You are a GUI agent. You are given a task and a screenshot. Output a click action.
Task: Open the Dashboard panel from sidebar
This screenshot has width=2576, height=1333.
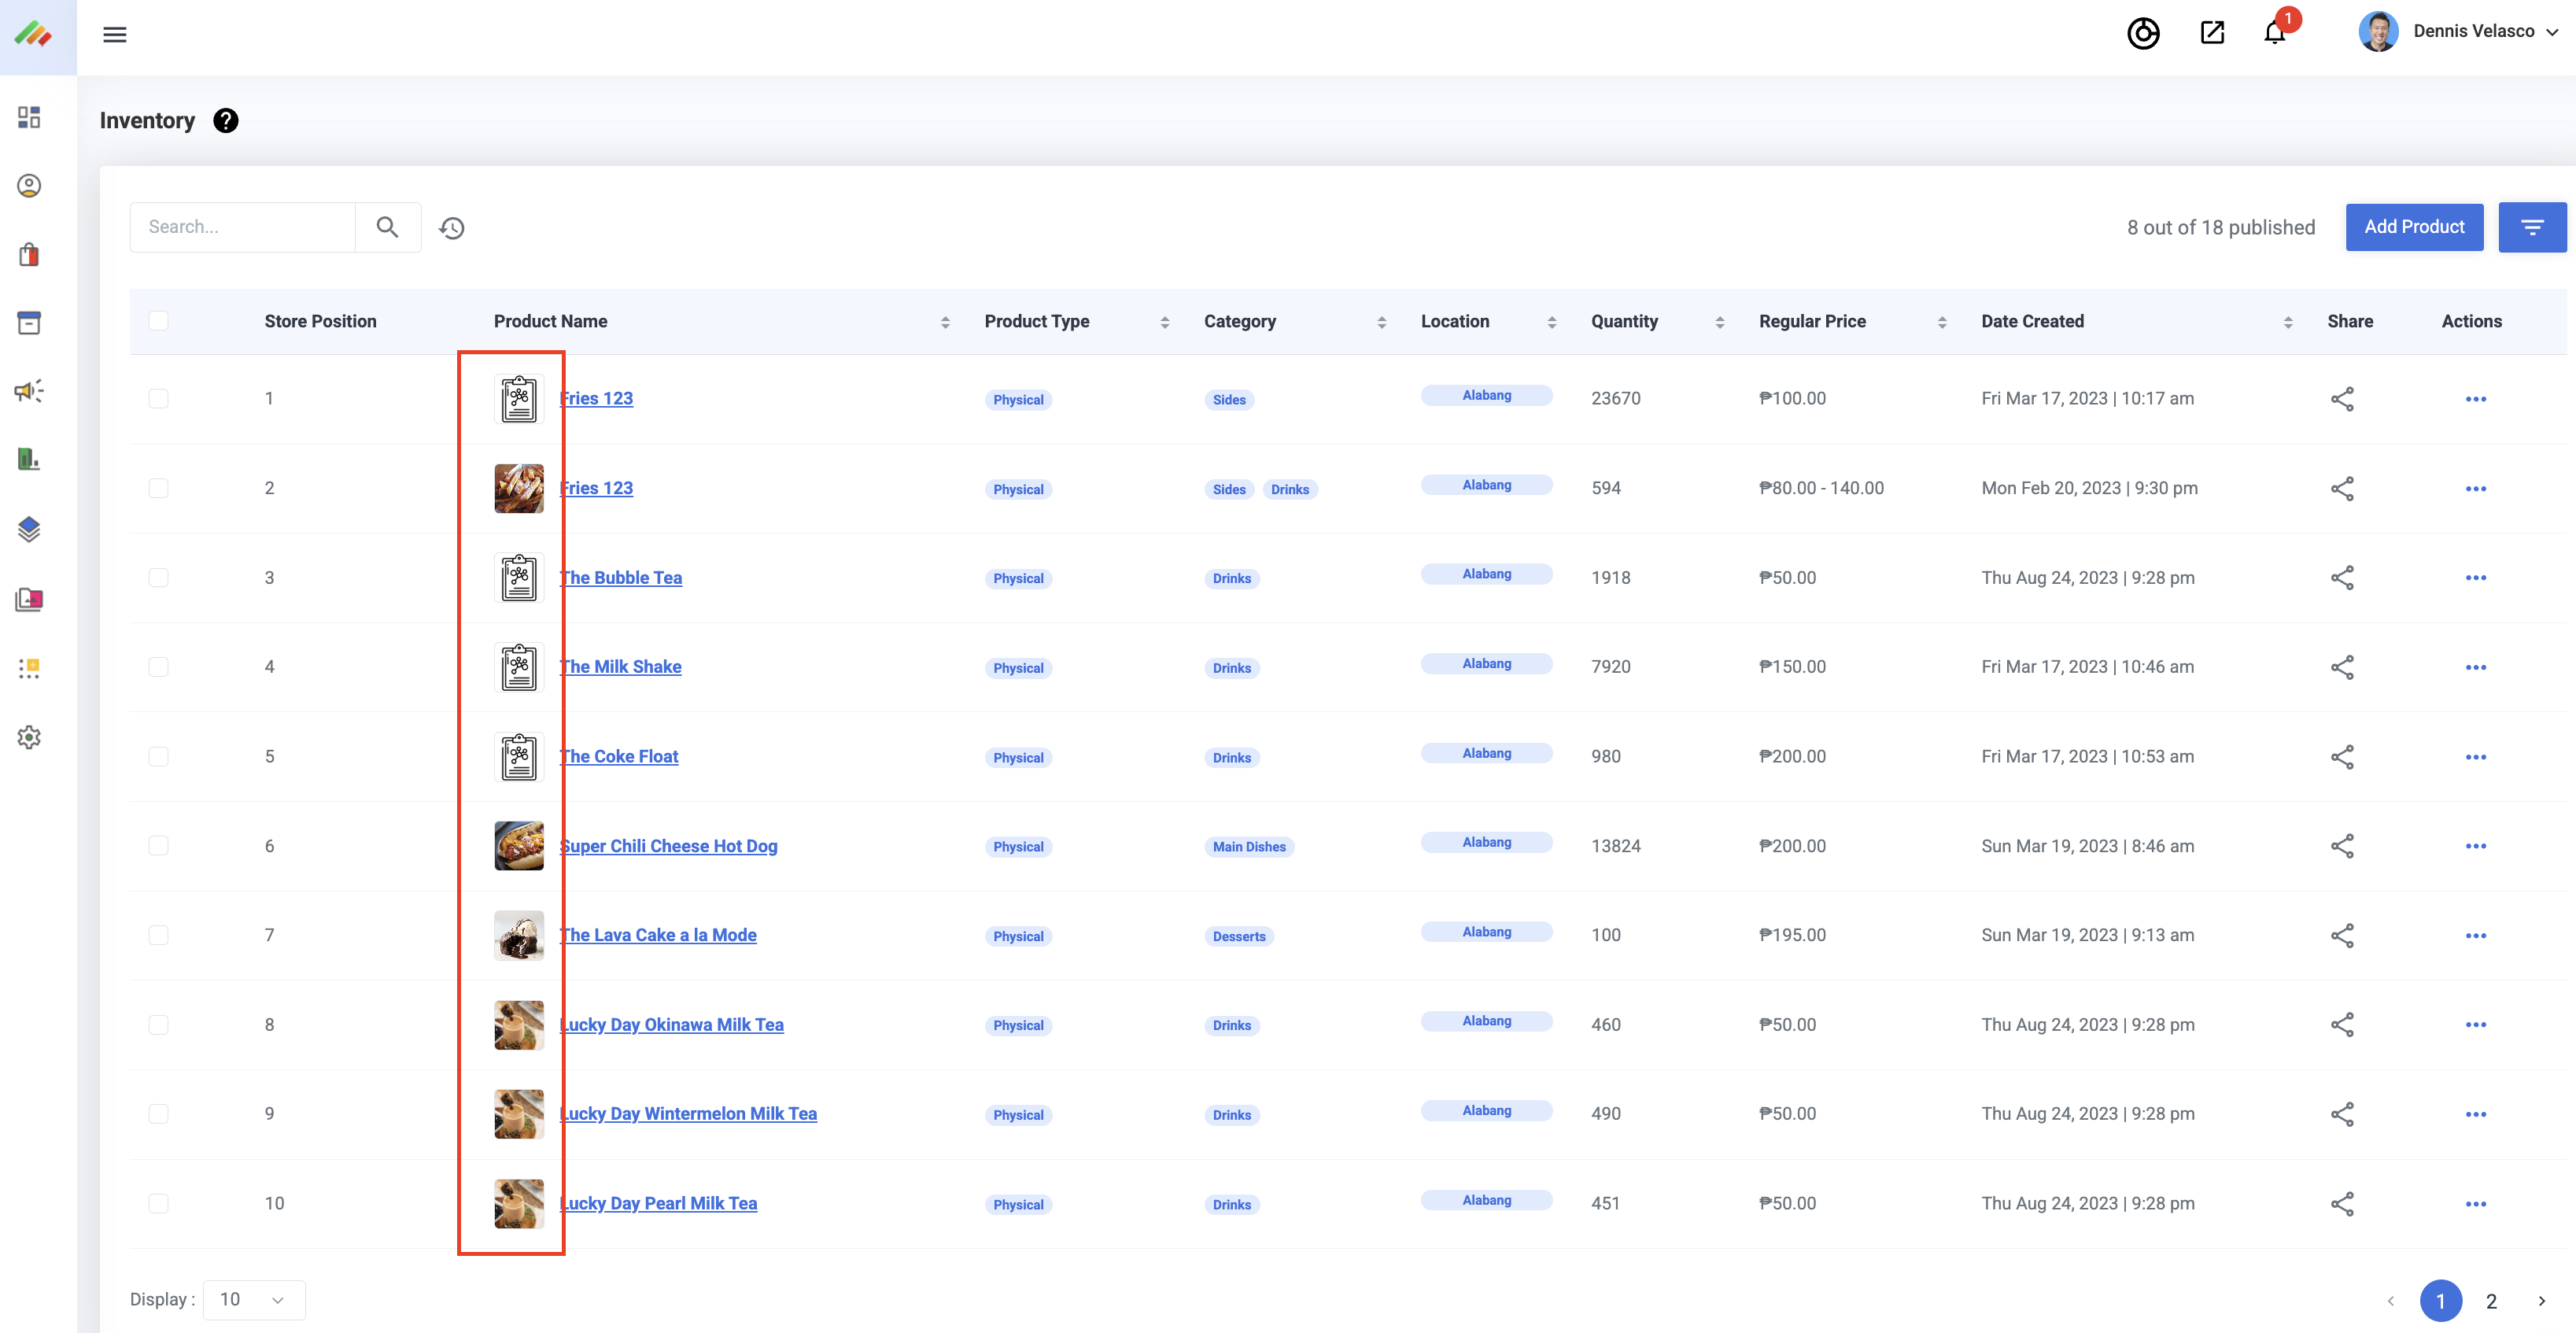(x=28, y=117)
